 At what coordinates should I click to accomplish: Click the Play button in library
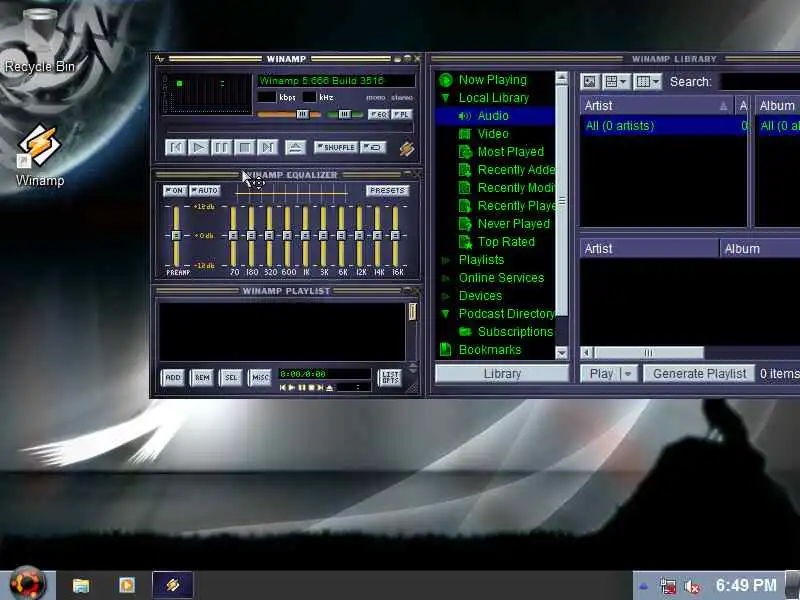tap(601, 374)
